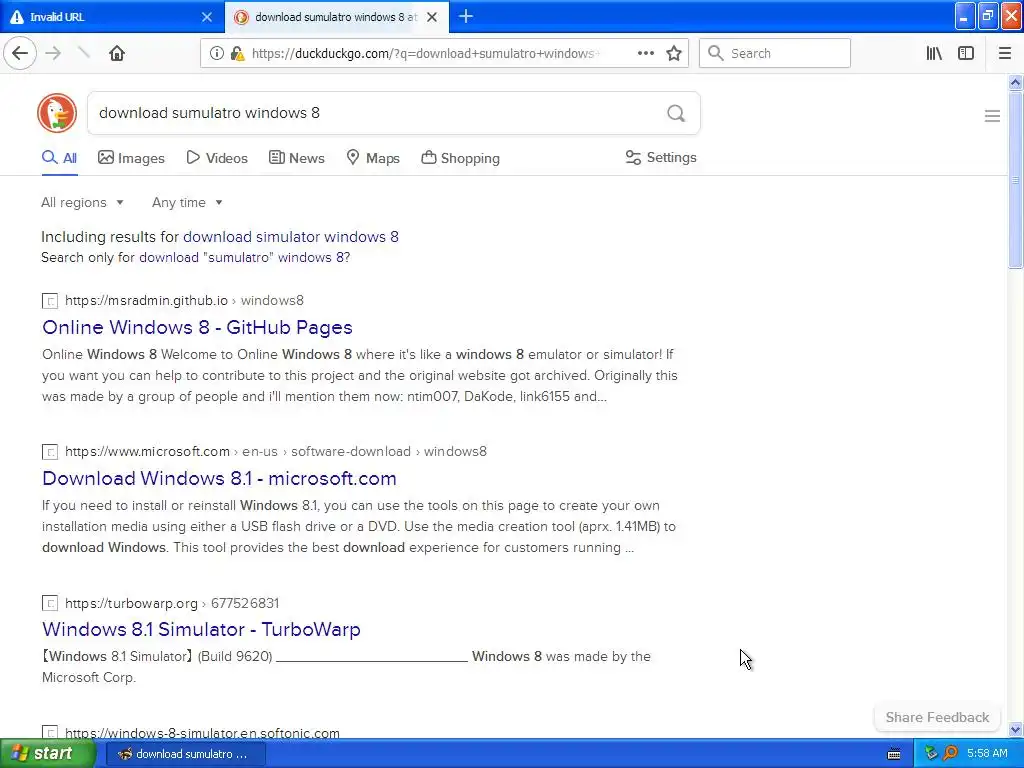This screenshot has width=1024, height=768.
Task: Switch to the Invalid URL tab
Action: coord(112,17)
